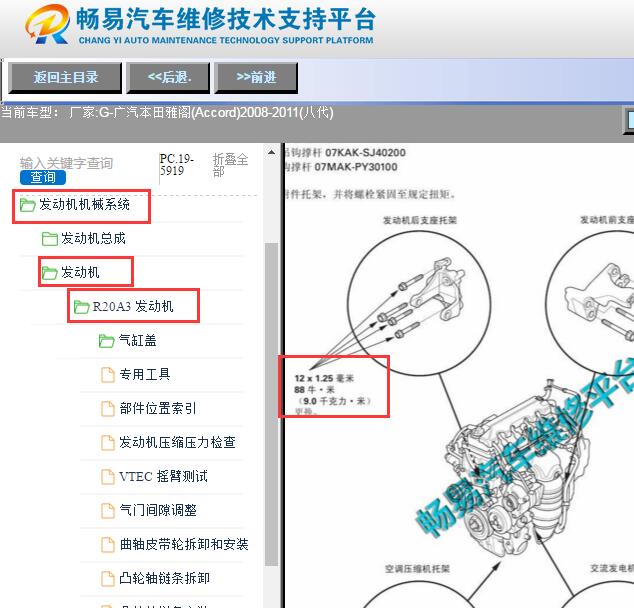Click the 07MAK-PY30100 tool number
This screenshot has width=634, height=608.
coord(356,167)
